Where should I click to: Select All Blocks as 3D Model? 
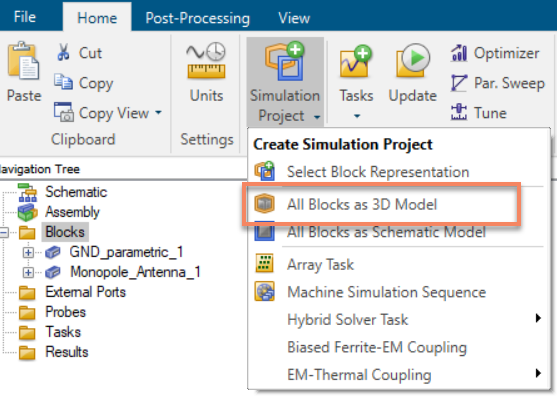[x=362, y=205]
